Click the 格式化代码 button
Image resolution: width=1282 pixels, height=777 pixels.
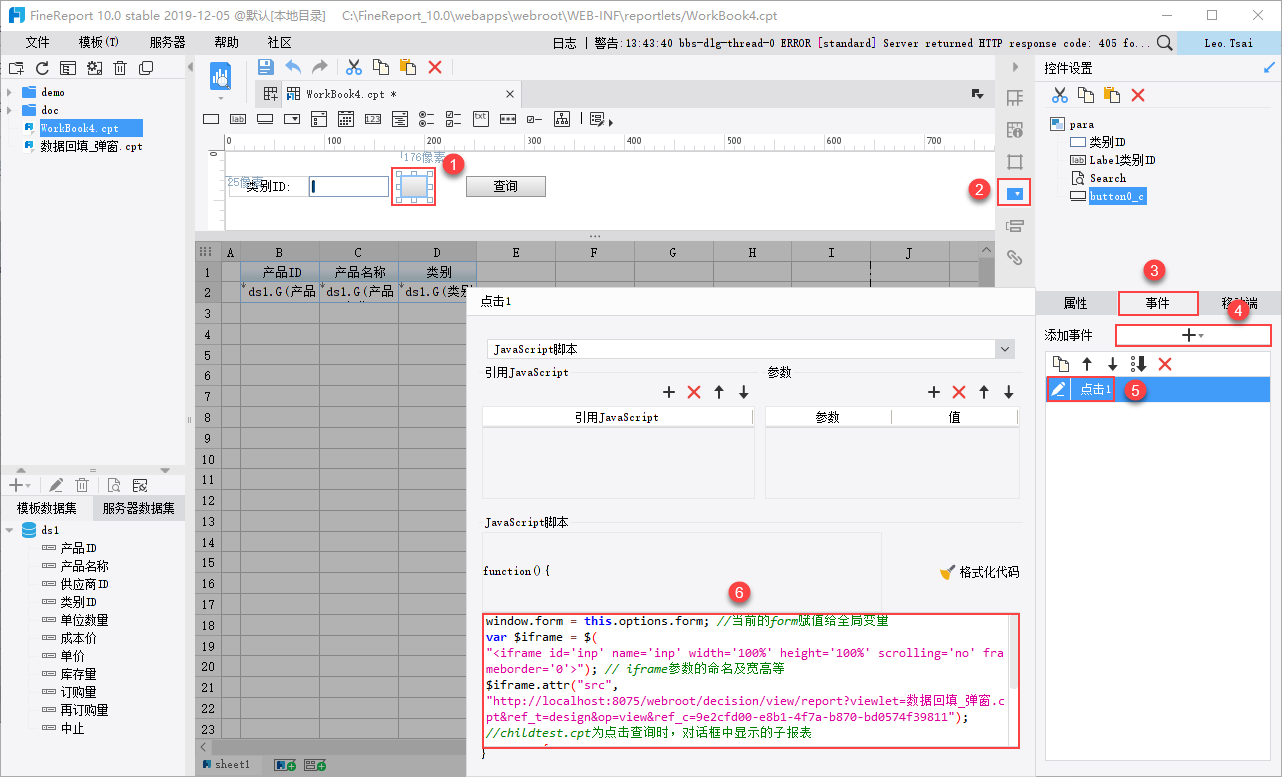point(979,572)
